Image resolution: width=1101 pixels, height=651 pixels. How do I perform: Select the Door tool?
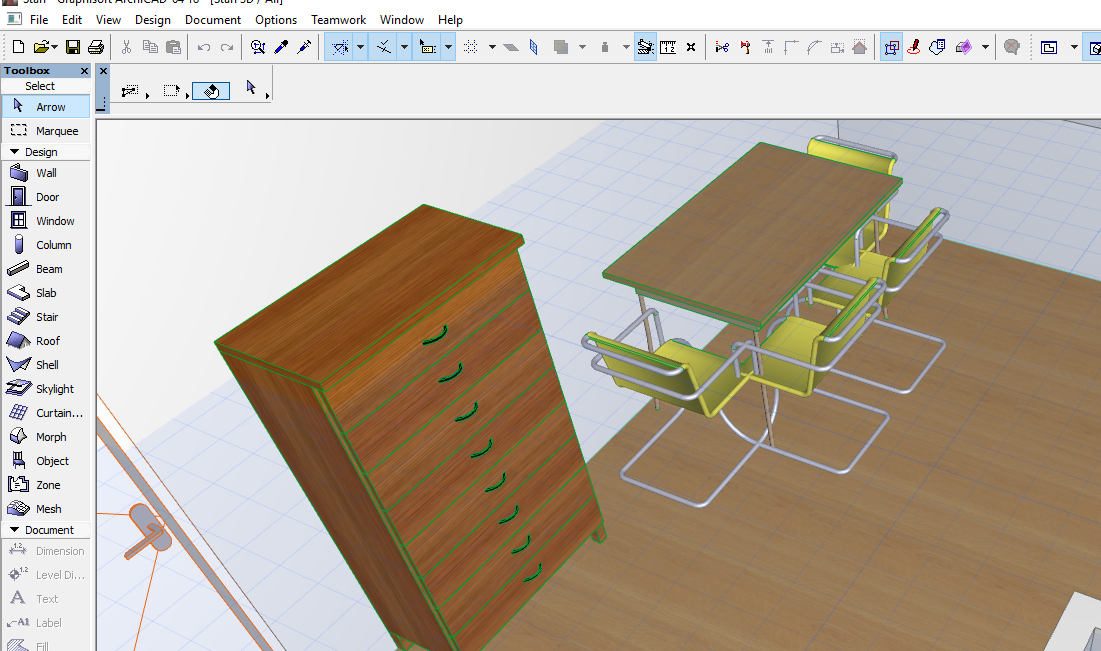(x=46, y=197)
